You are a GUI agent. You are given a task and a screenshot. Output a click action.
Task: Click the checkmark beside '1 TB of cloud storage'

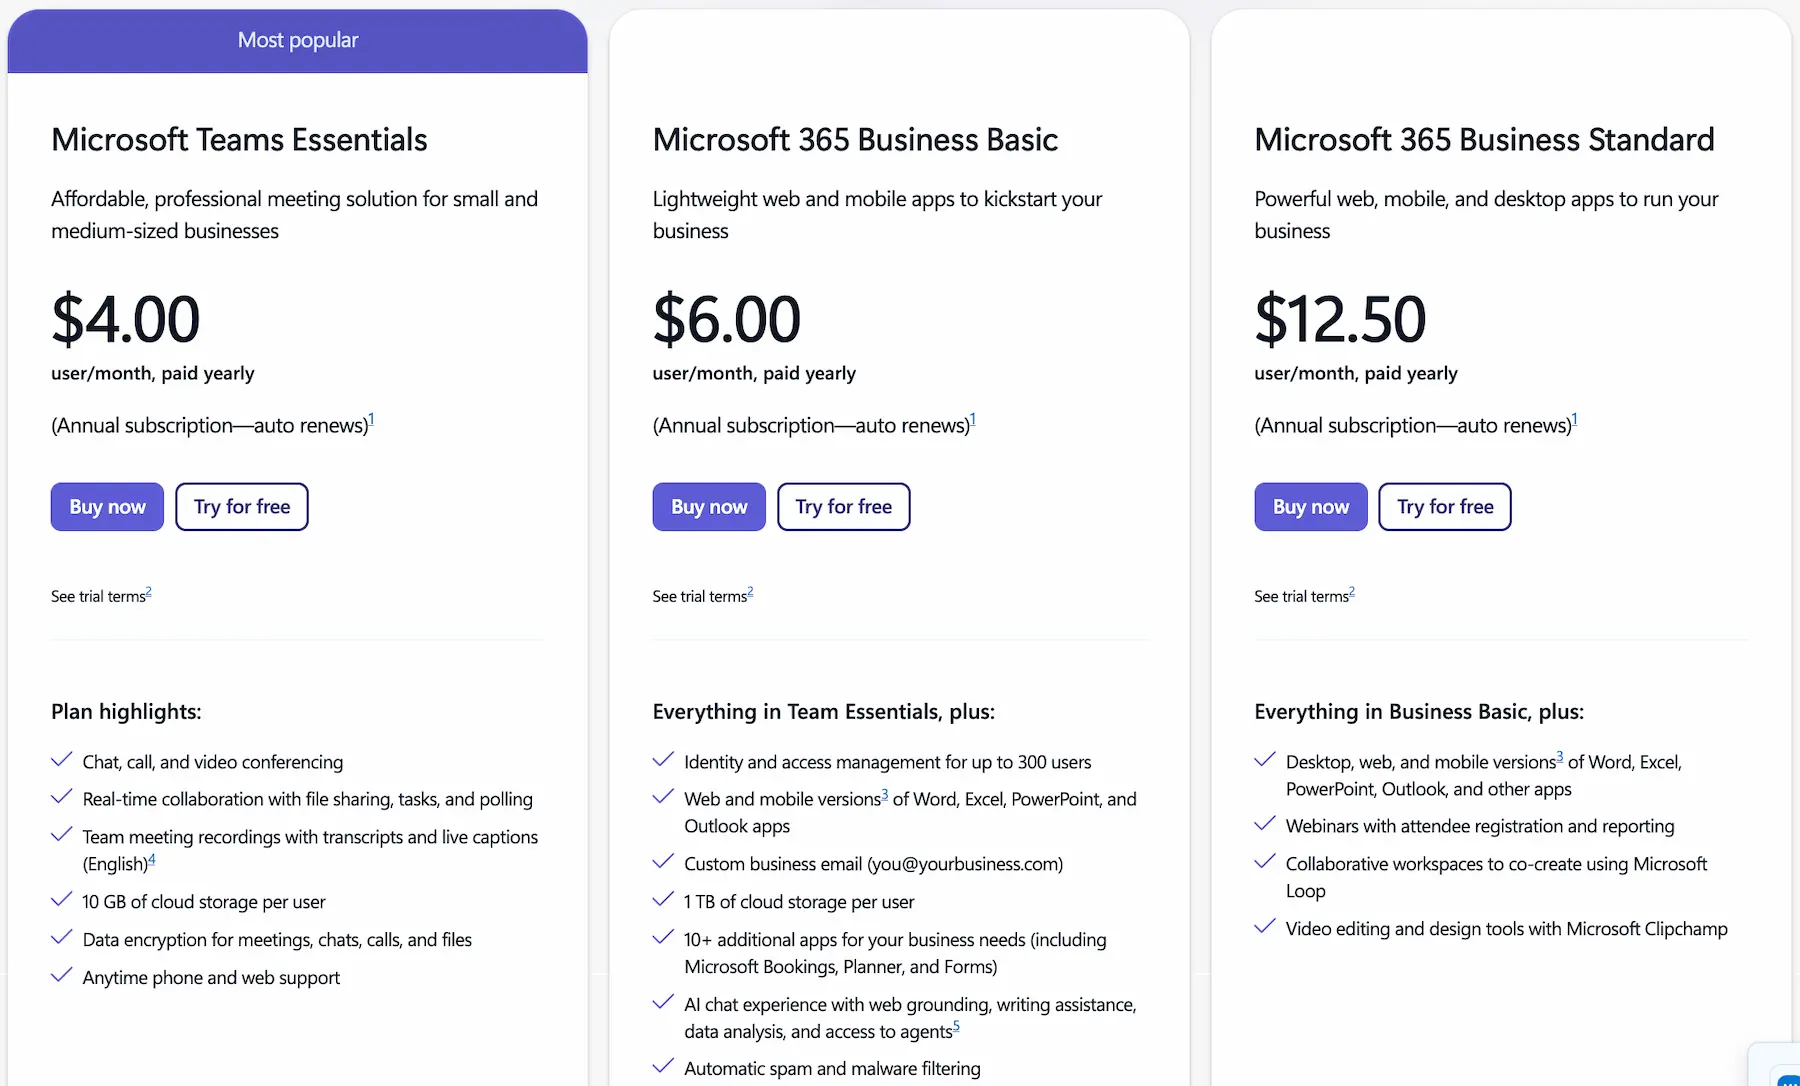tap(663, 899)
